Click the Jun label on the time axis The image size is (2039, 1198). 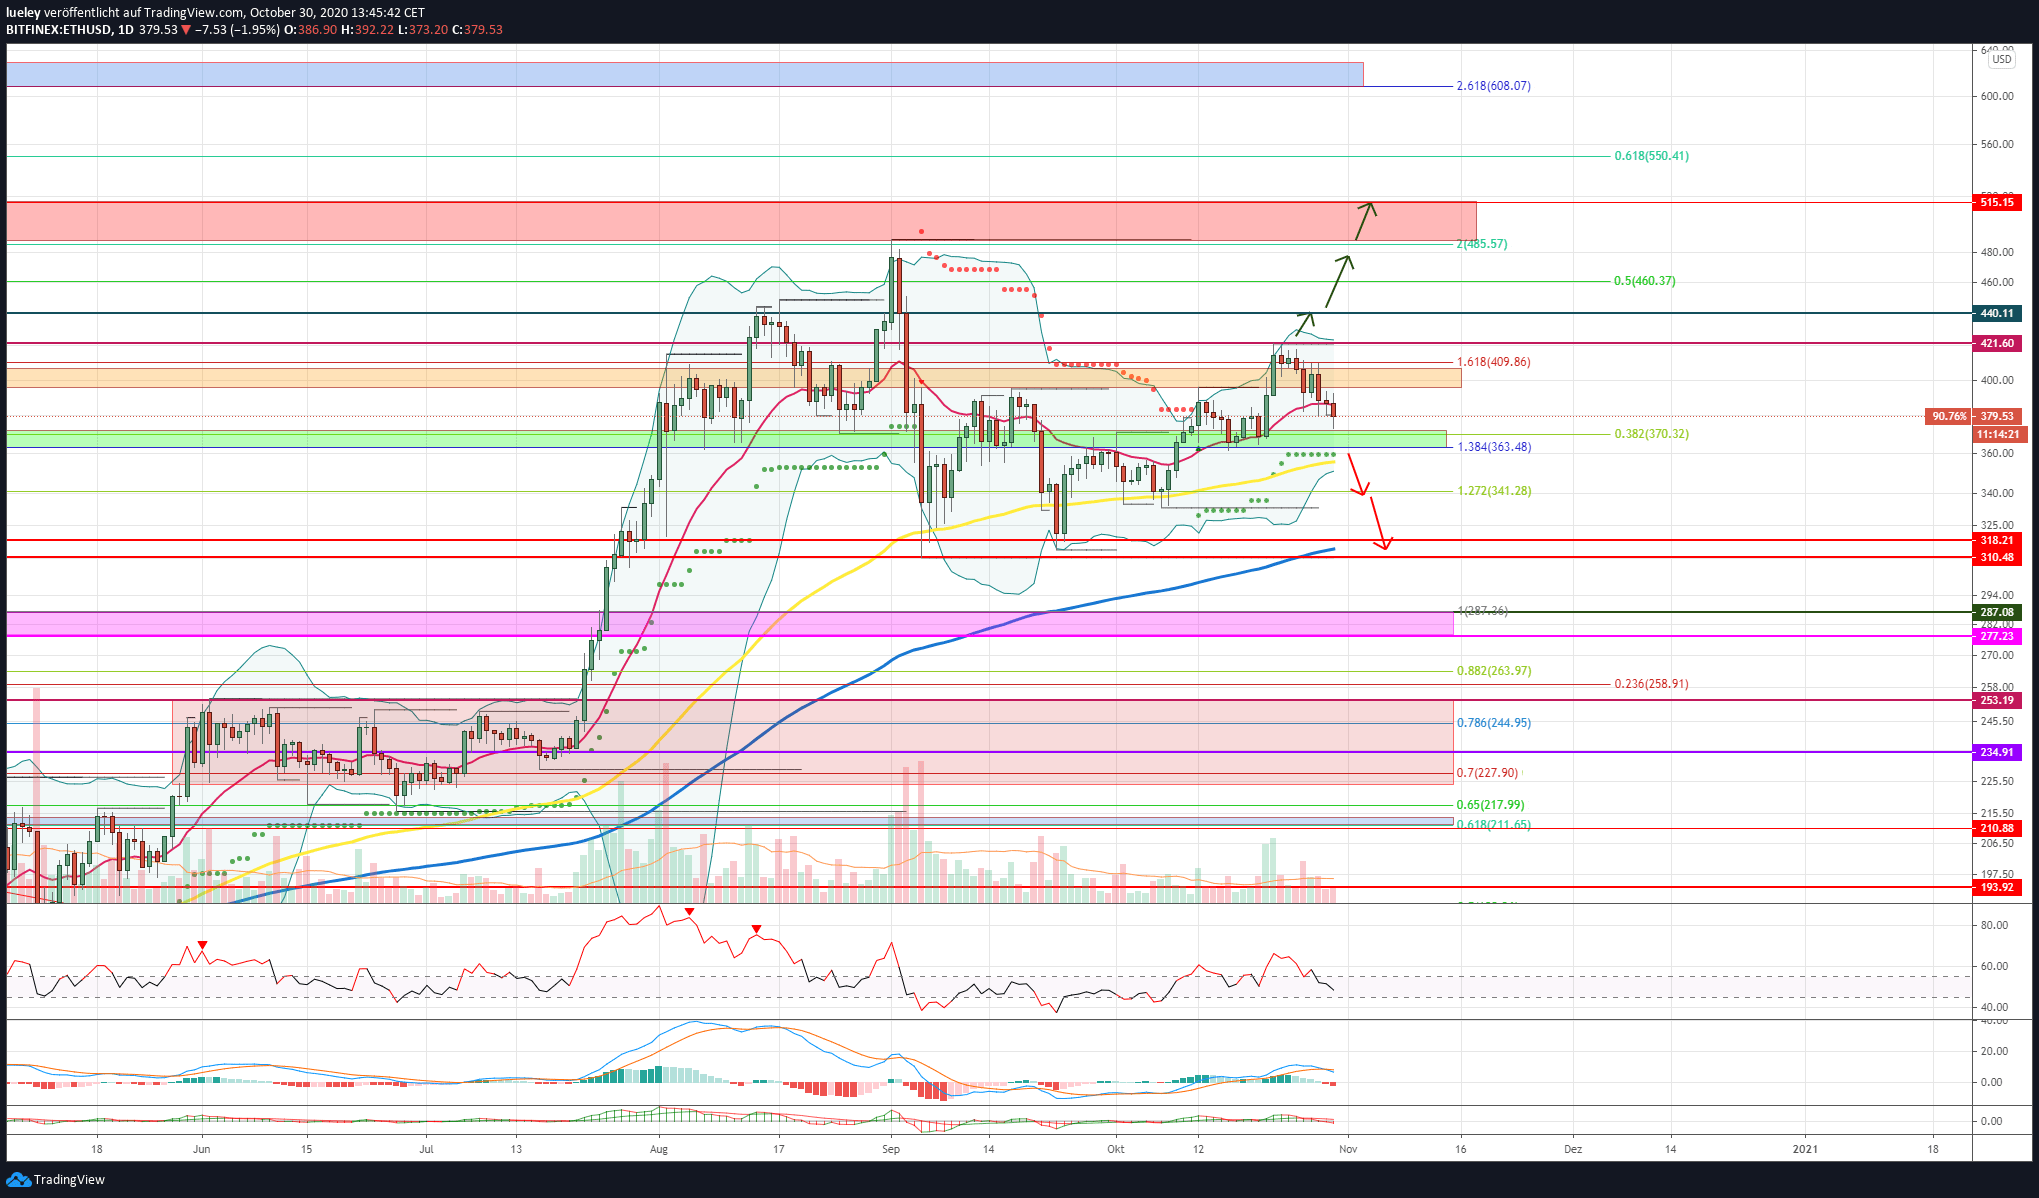[x=201, y=1149]
